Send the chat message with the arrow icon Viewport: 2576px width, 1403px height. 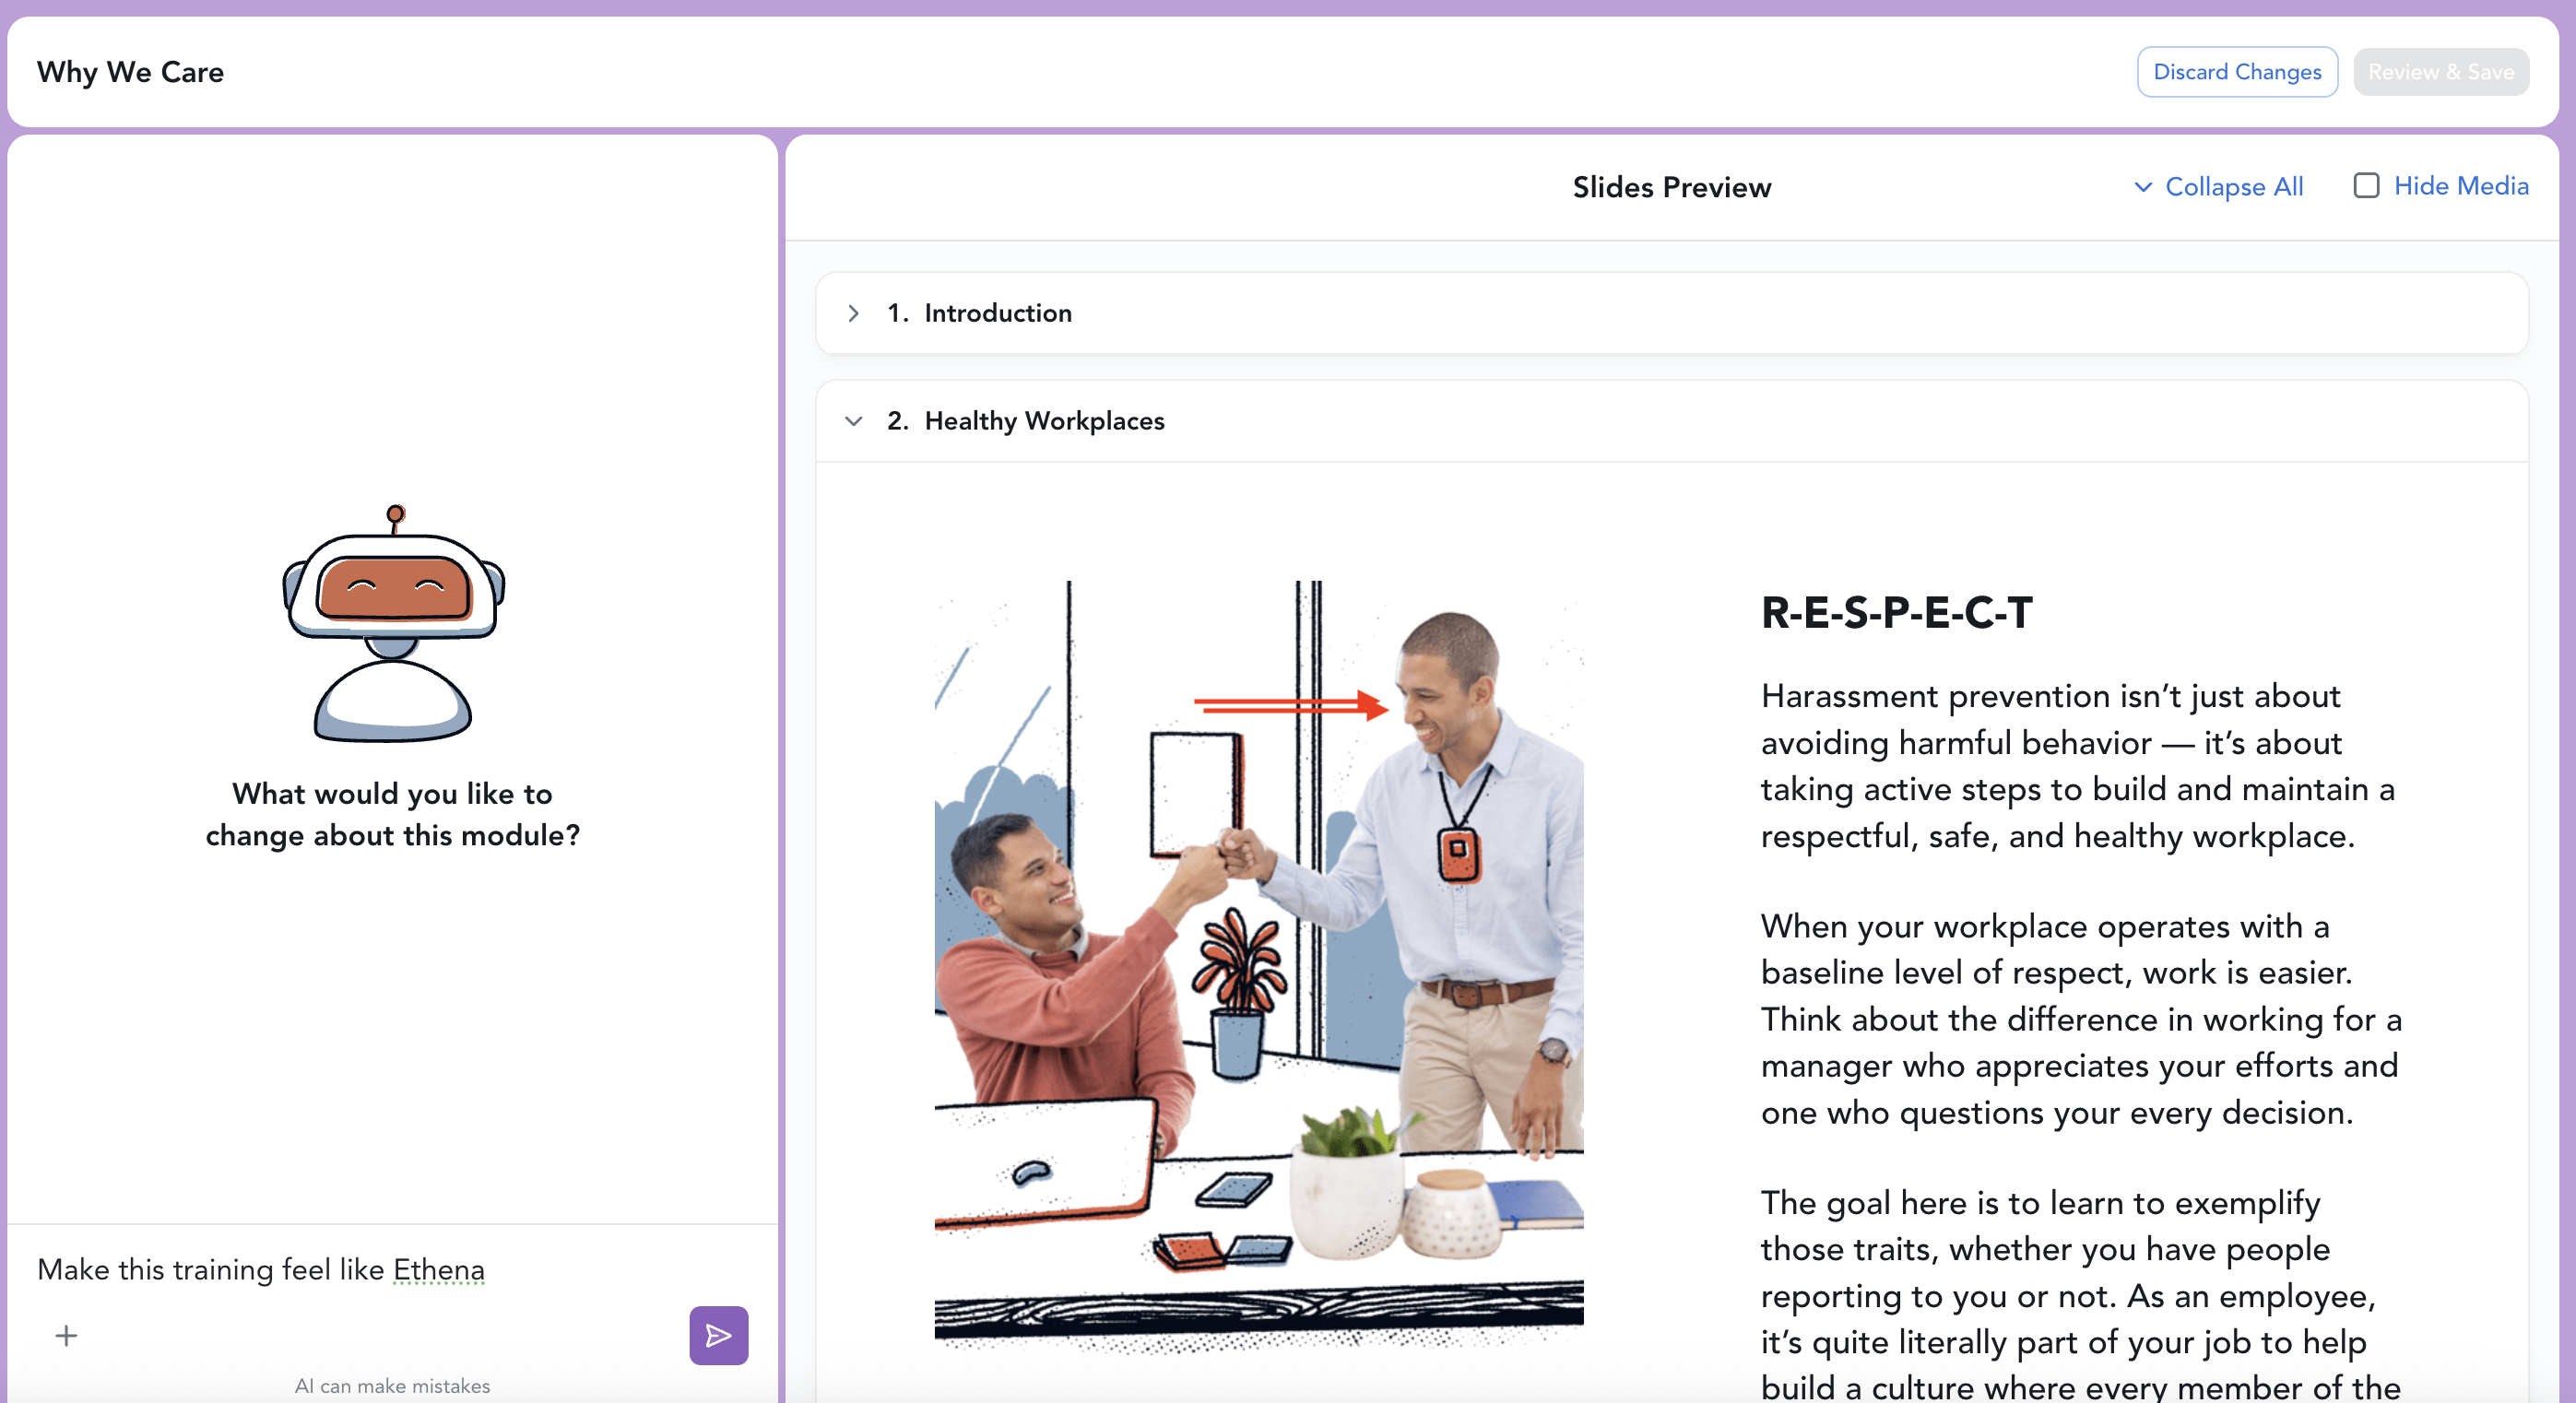(718, 1335)
